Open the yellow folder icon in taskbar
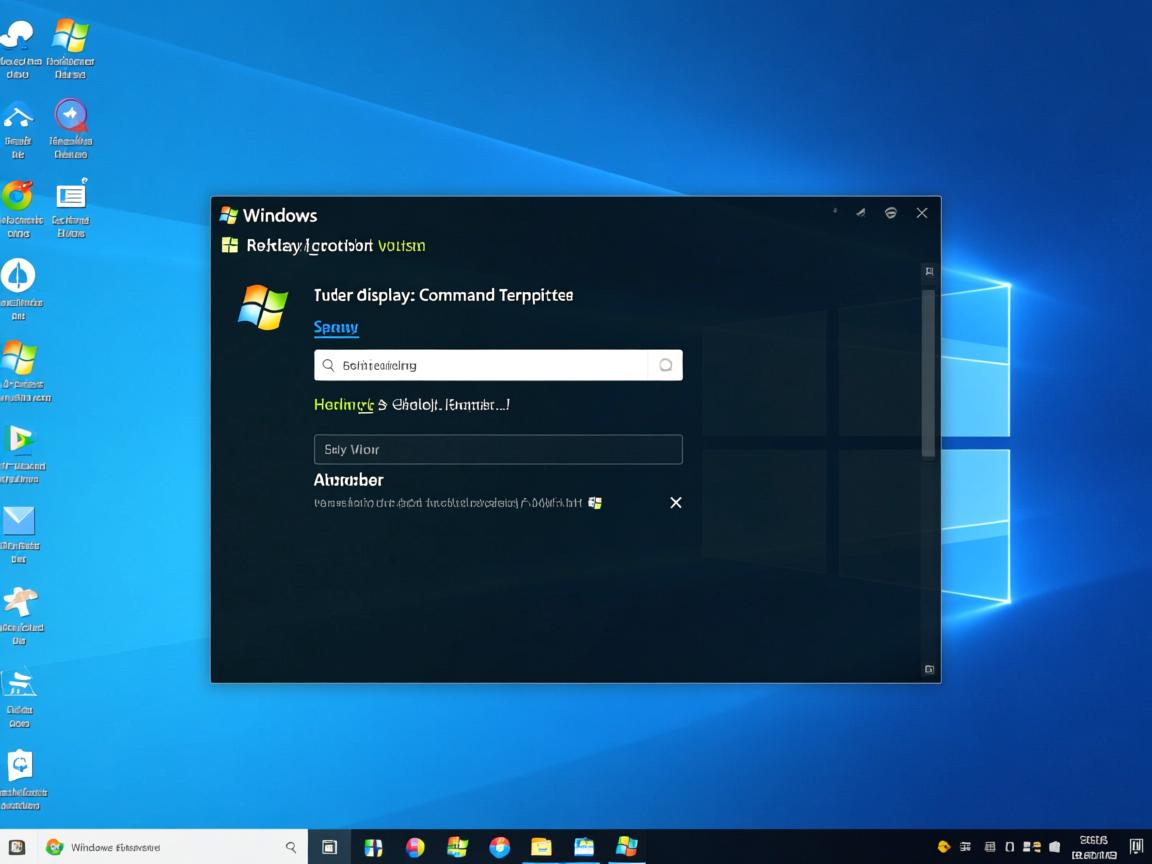The width and height of the screenshot is (1152, 864). (x=541, y=847)
